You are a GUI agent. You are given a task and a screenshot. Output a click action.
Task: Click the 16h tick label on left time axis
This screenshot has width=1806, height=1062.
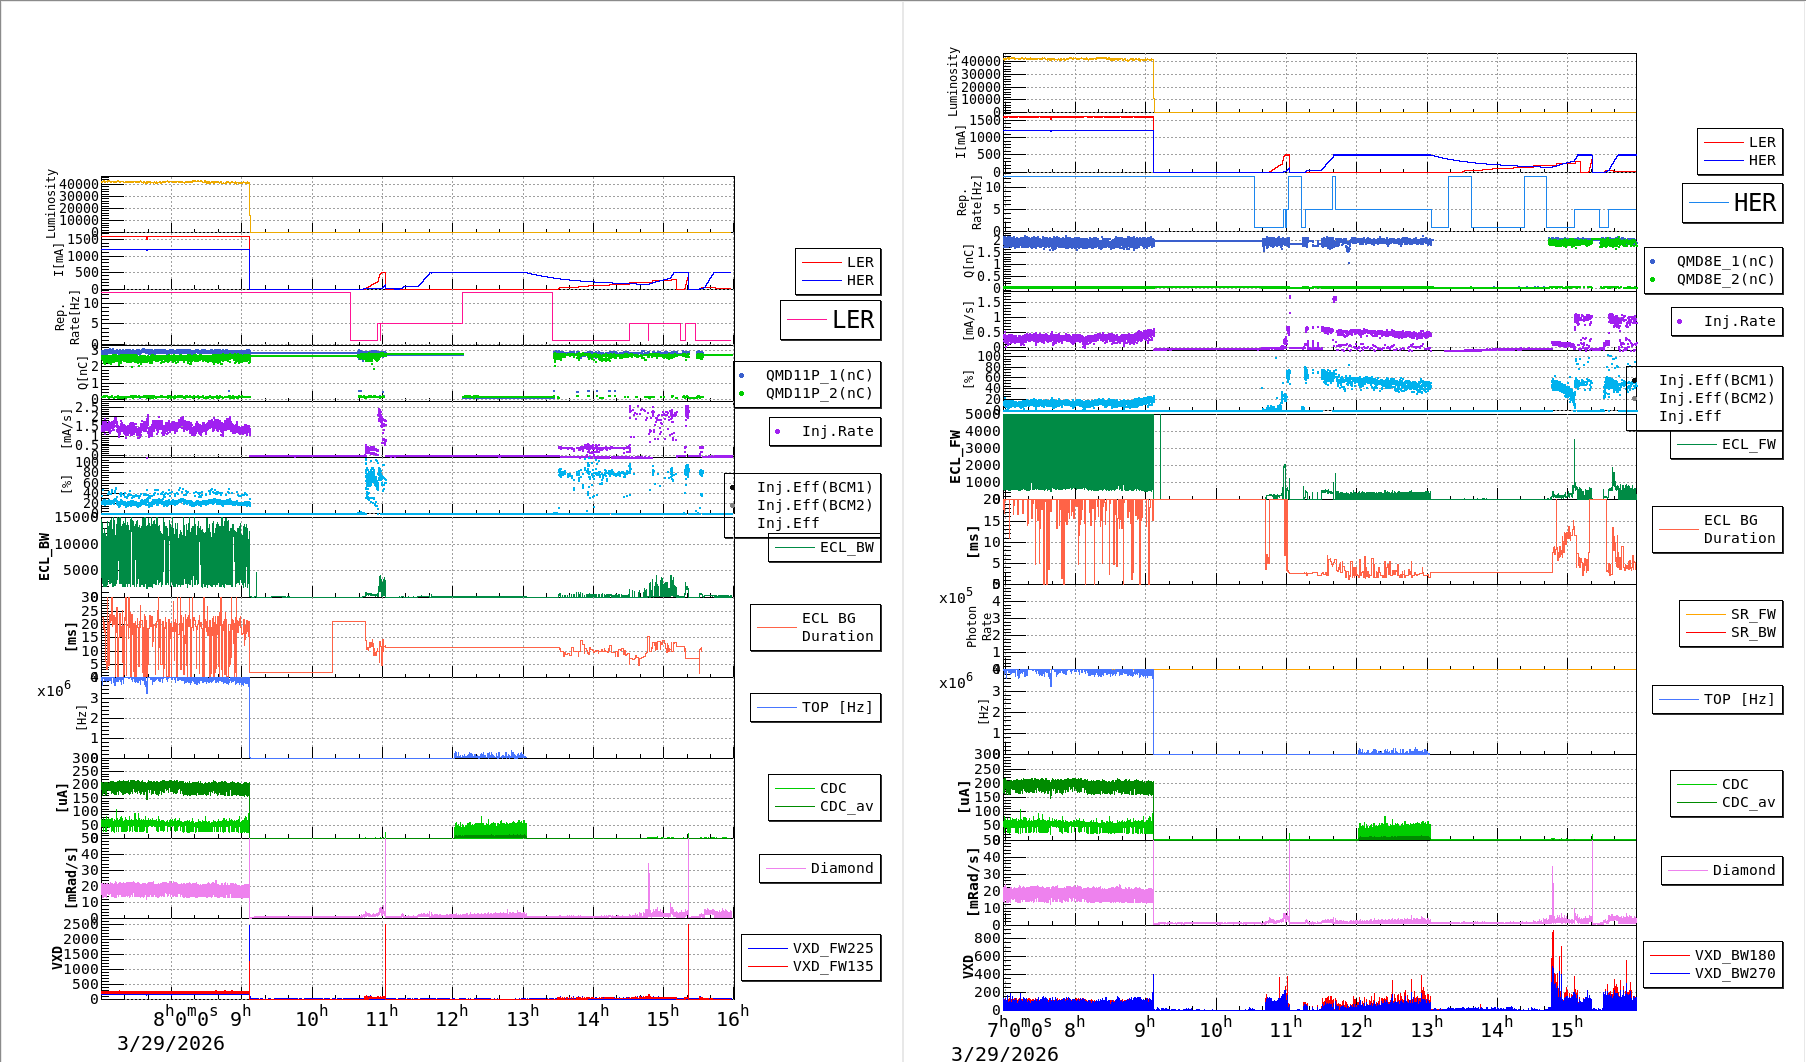pos(732,1018)
